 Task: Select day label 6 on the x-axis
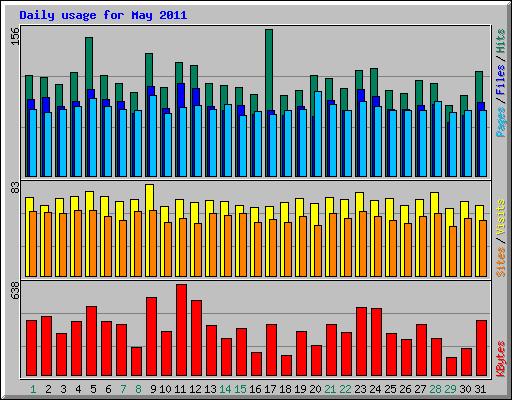click(108, 389)
